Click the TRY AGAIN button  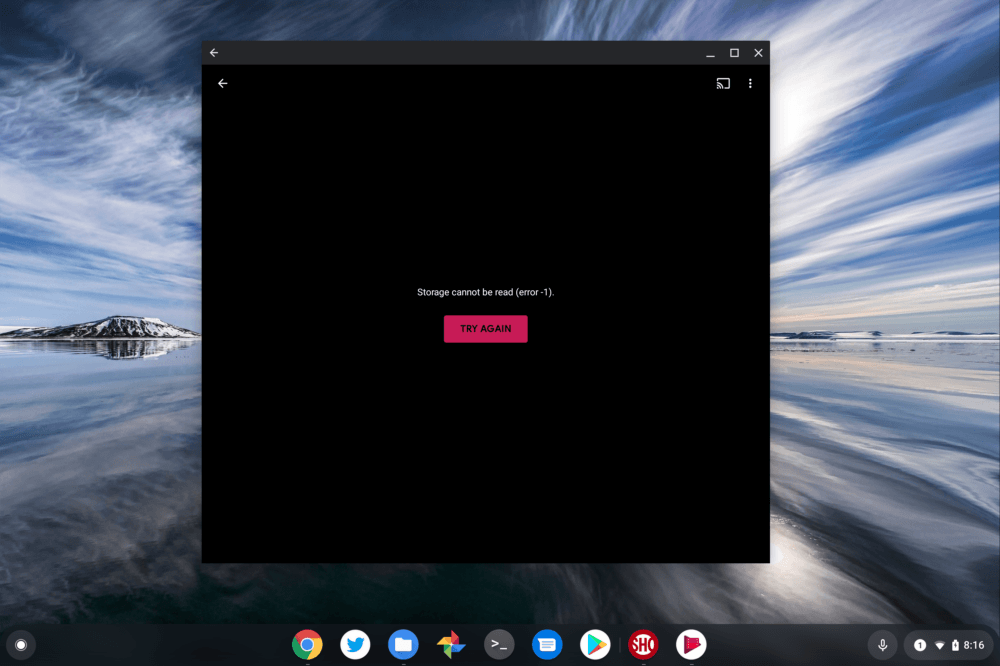click(x=485, y=329)
